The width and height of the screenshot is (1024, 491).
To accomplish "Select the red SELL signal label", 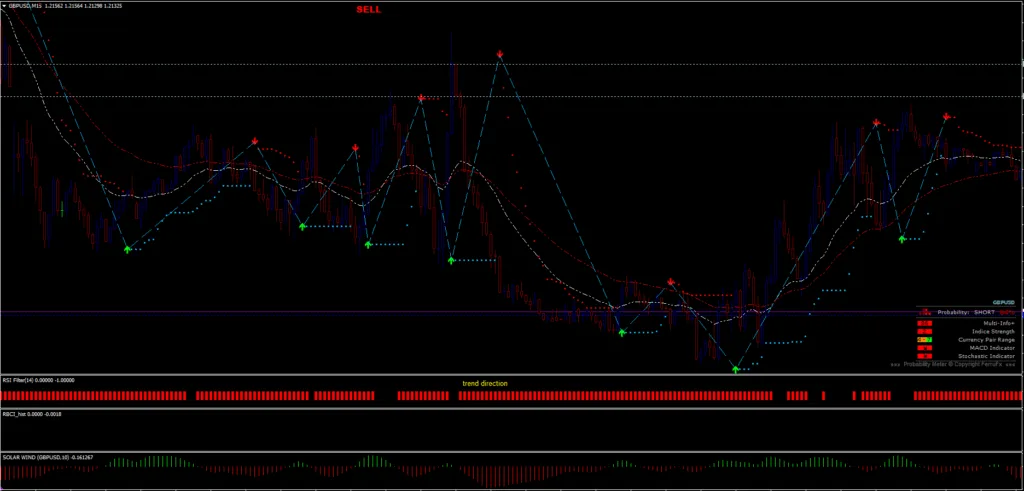I will (x=368, y=10).
